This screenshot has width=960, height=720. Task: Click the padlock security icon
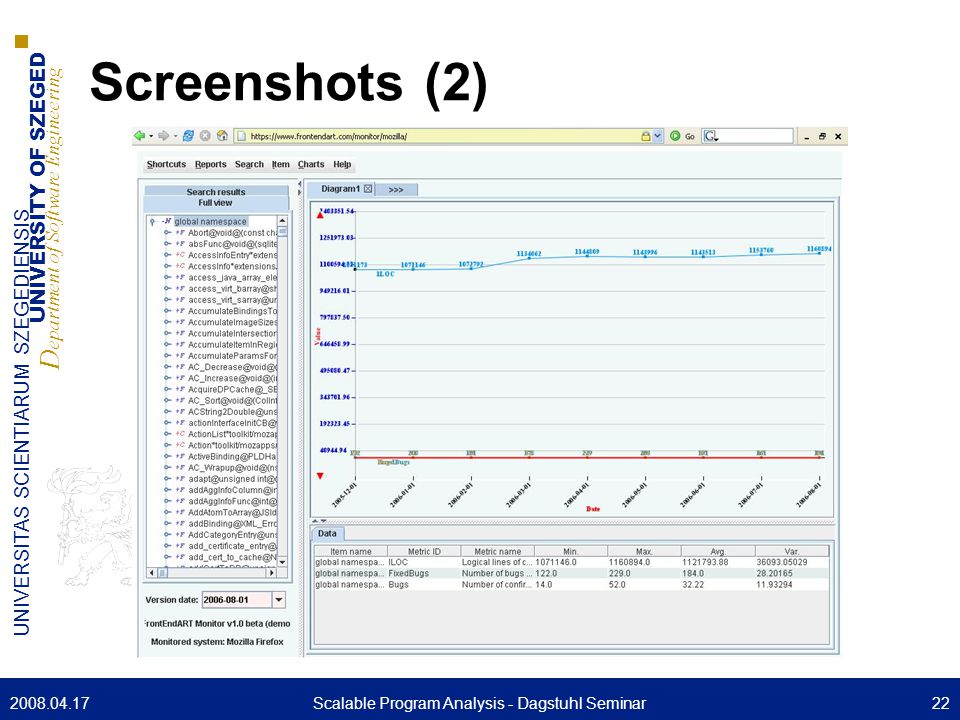click(x=645, y=136)
